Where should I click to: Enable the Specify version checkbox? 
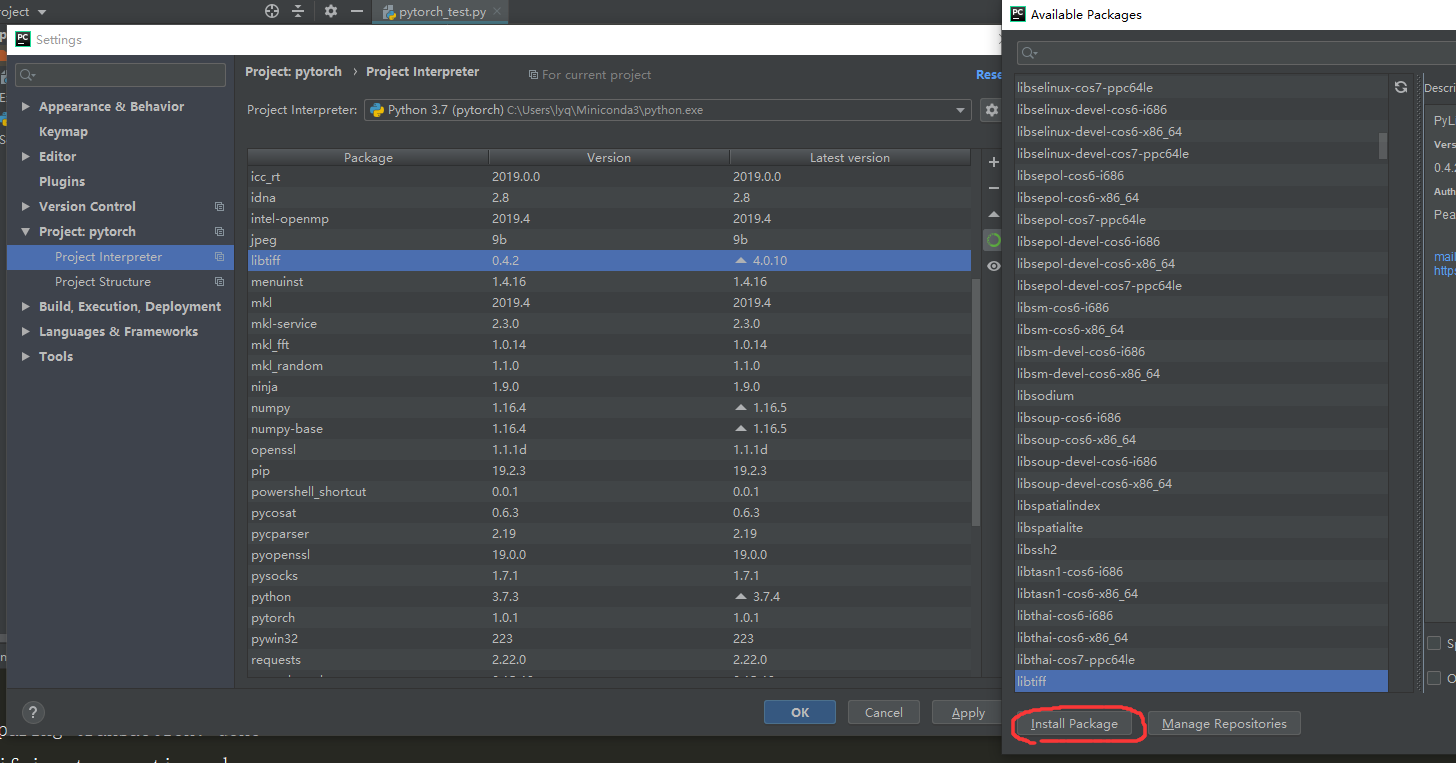[x=1434, y=643]
